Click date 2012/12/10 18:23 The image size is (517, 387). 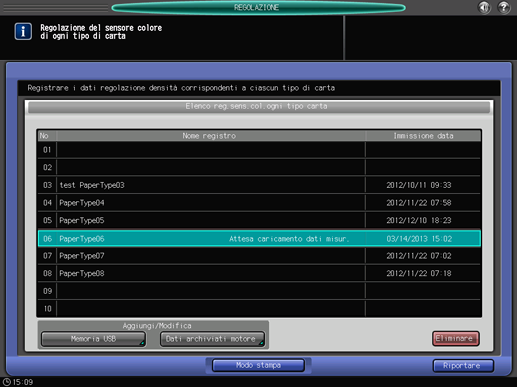419,220
